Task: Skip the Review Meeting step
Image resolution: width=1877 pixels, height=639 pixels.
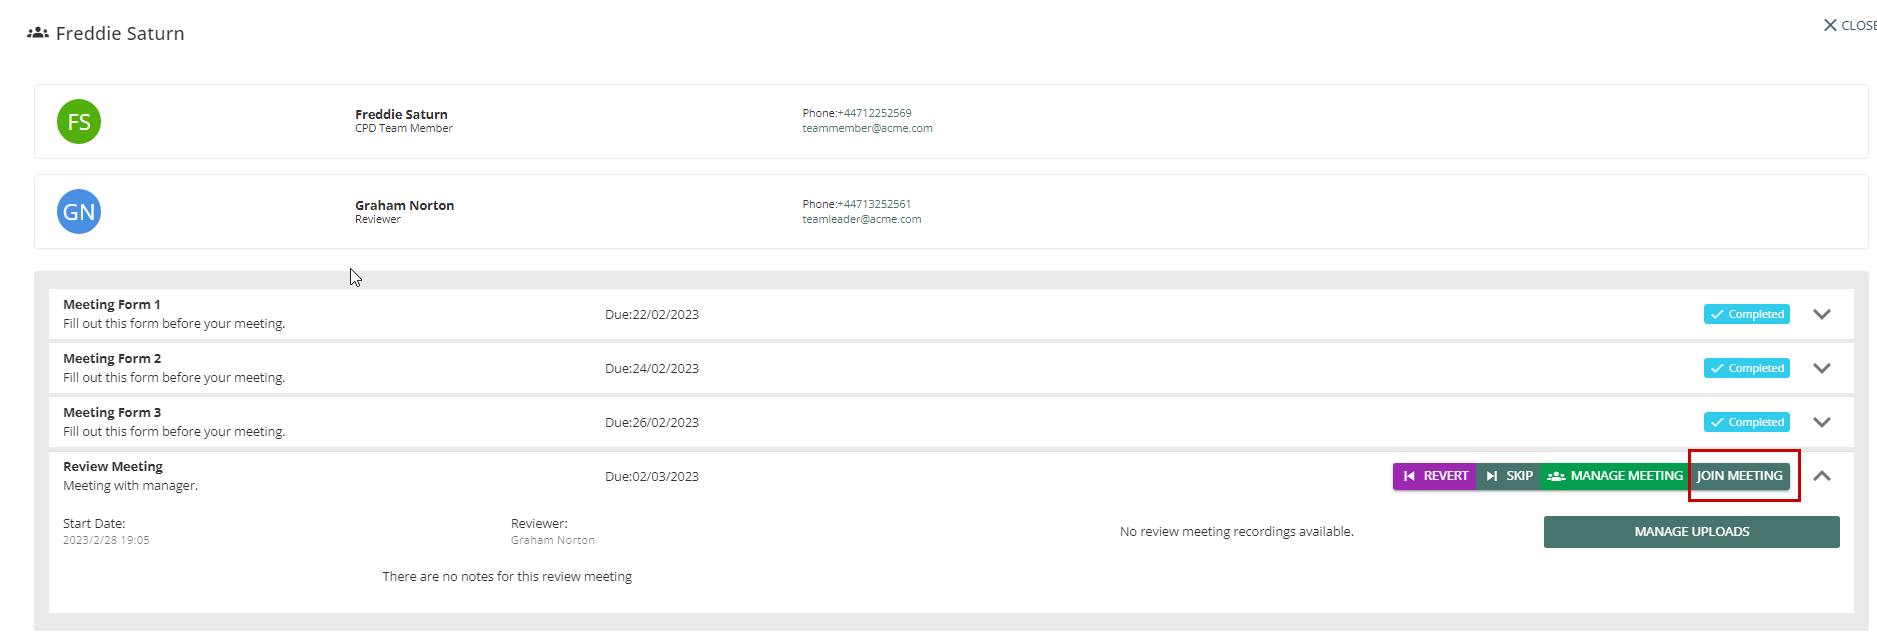Action: [x=1509, y=476]
